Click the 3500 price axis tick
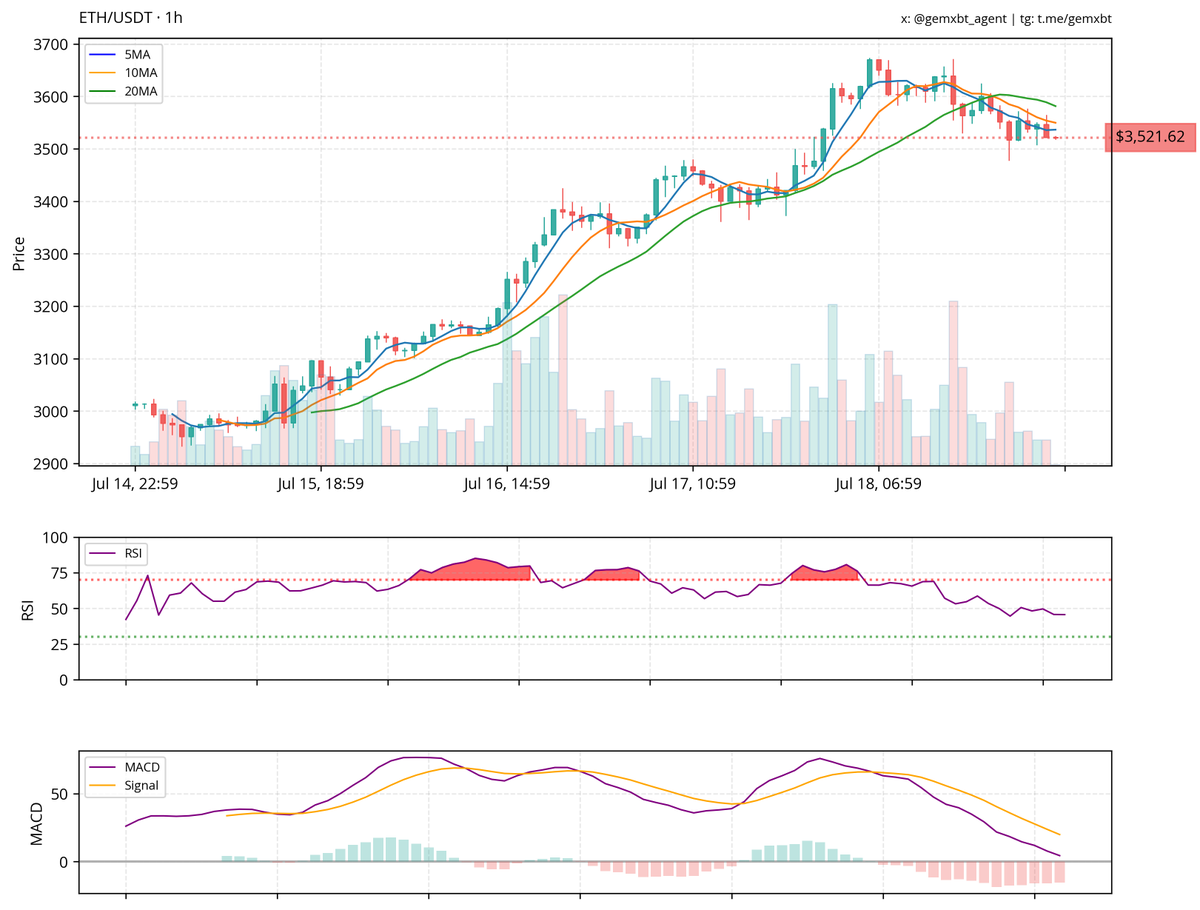The height and width of the screenshot is (910, 1200). 50,150
